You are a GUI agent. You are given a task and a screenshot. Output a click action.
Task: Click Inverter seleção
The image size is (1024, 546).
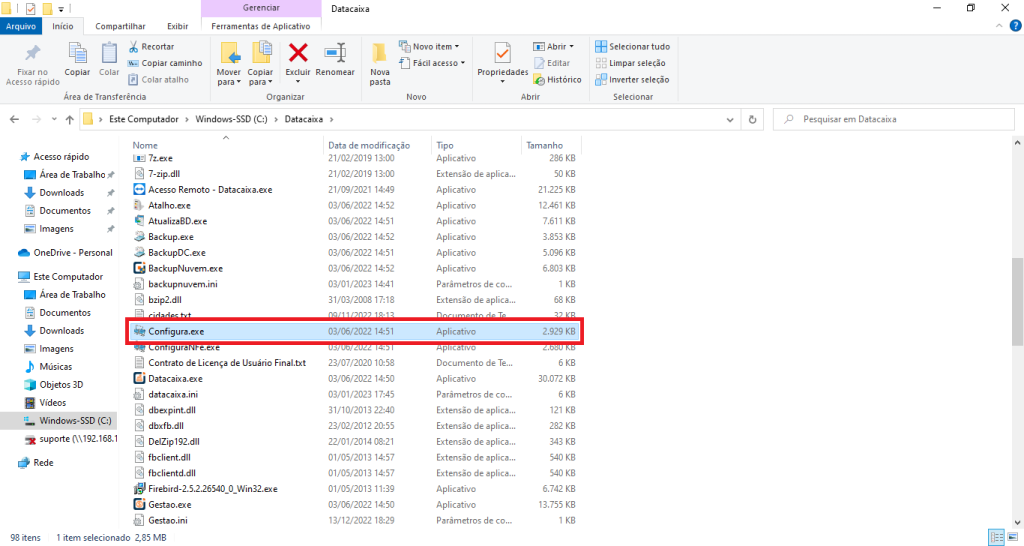(x=632, y=80)
